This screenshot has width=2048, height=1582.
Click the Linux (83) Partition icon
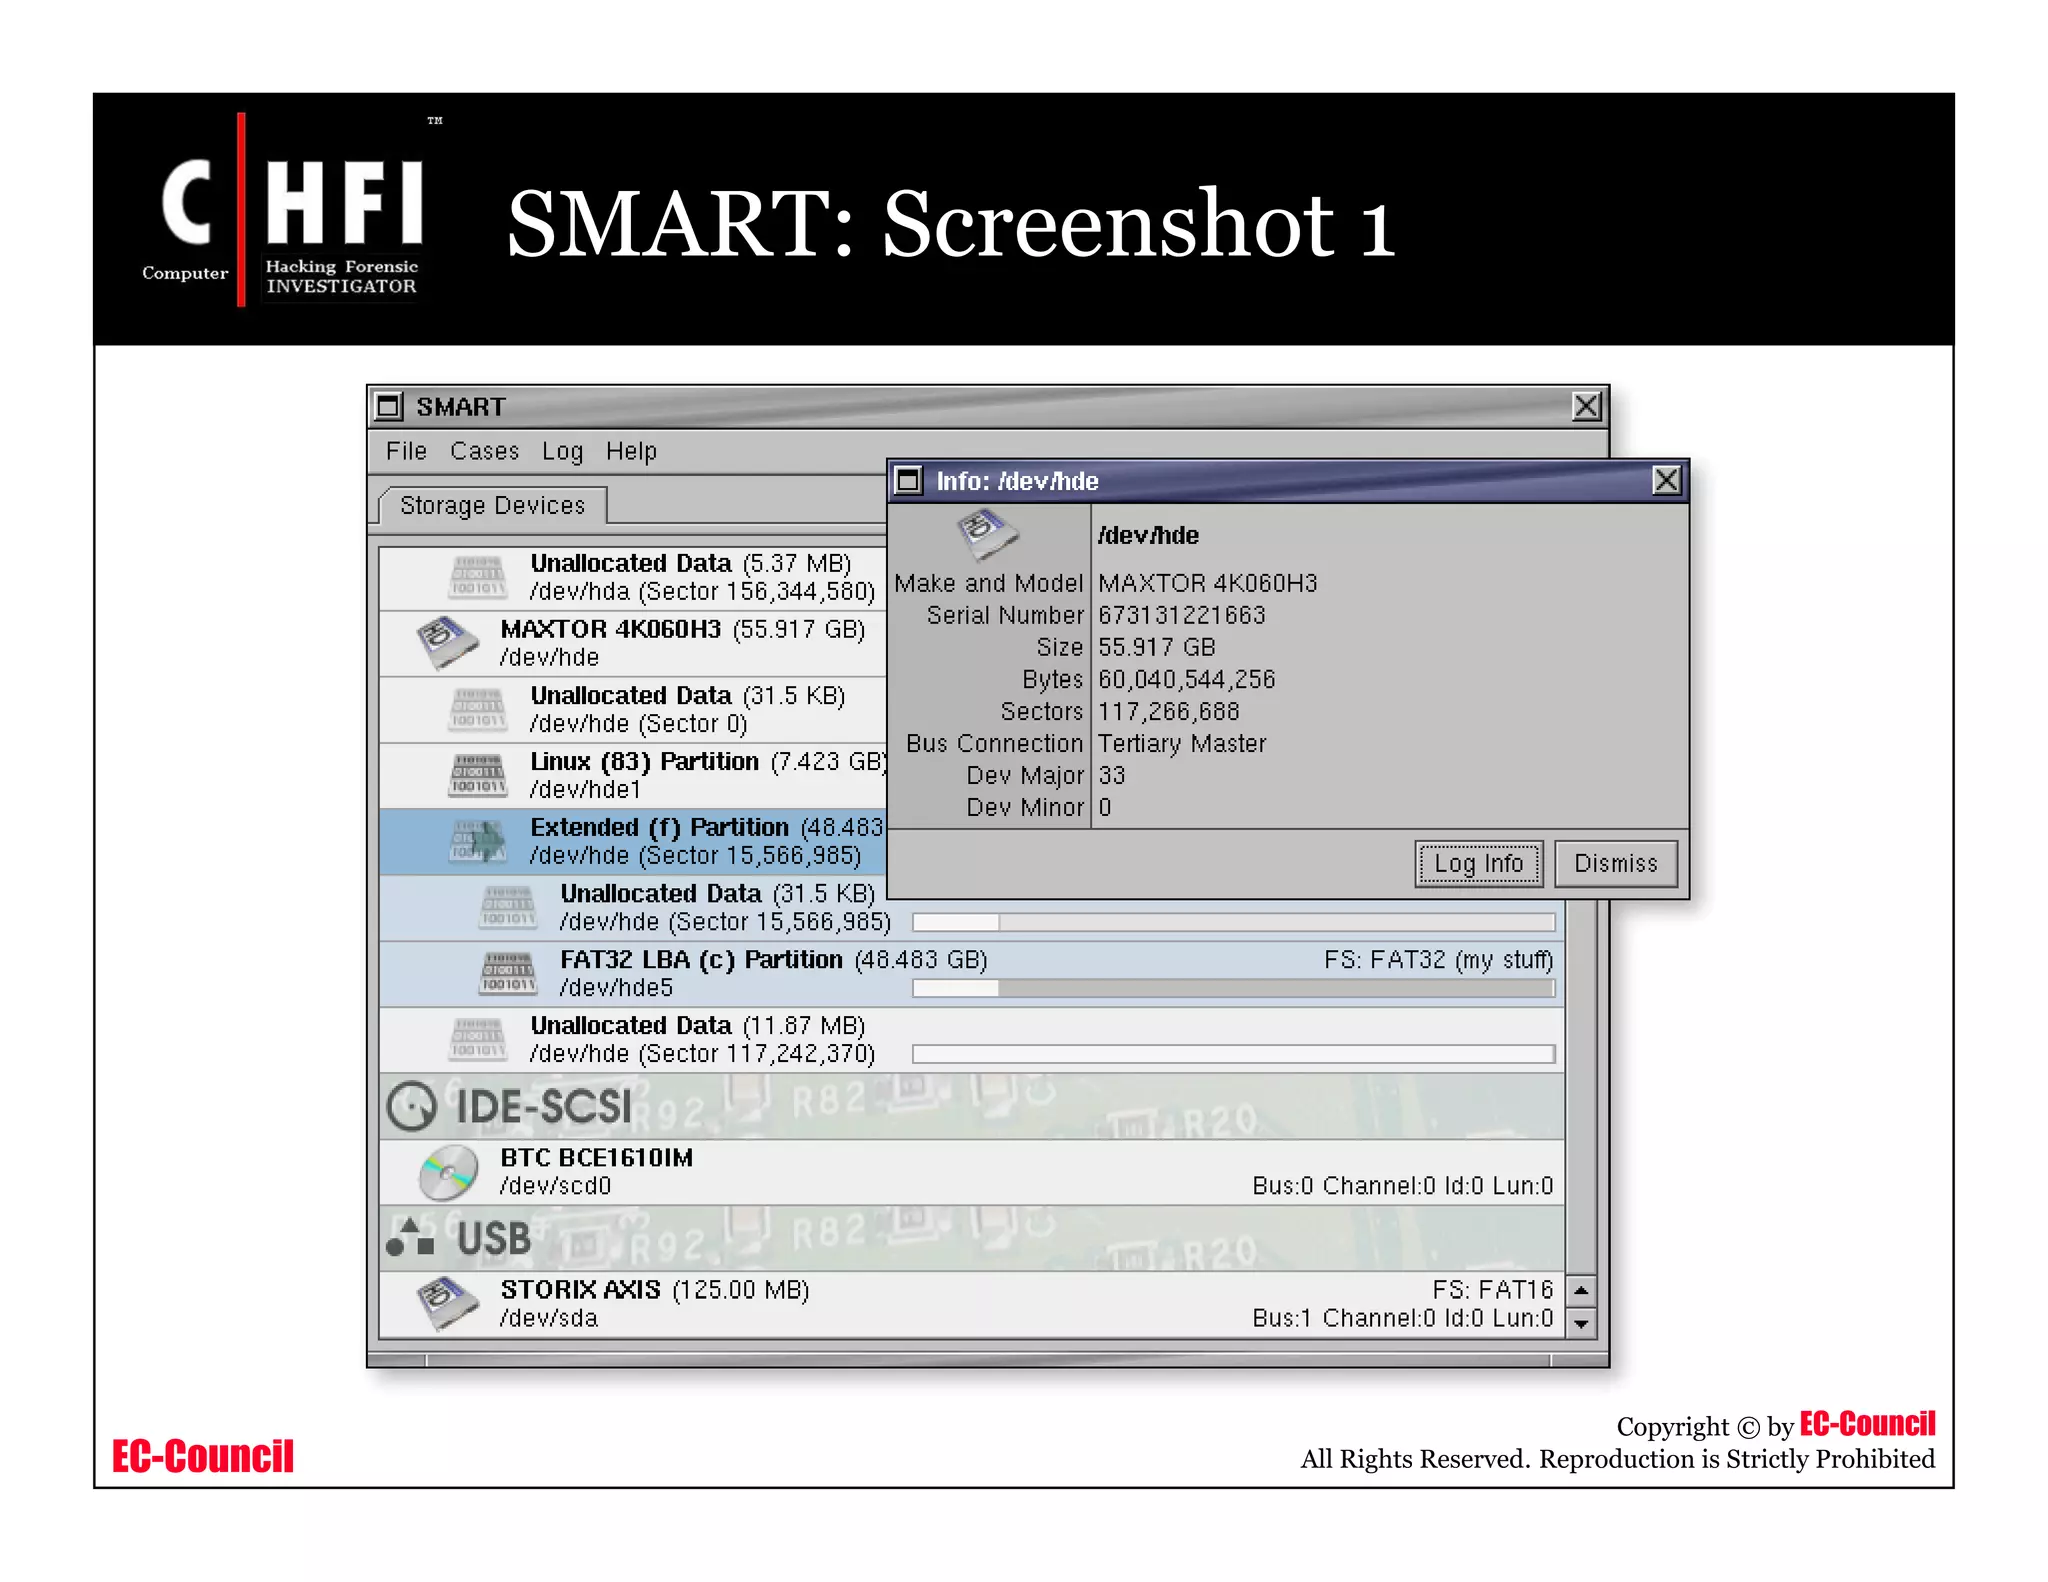pos(477,775)
